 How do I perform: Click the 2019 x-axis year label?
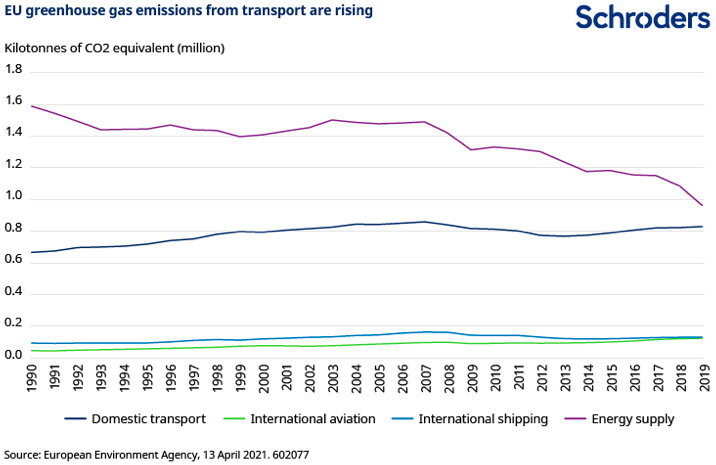pos(705,378)
